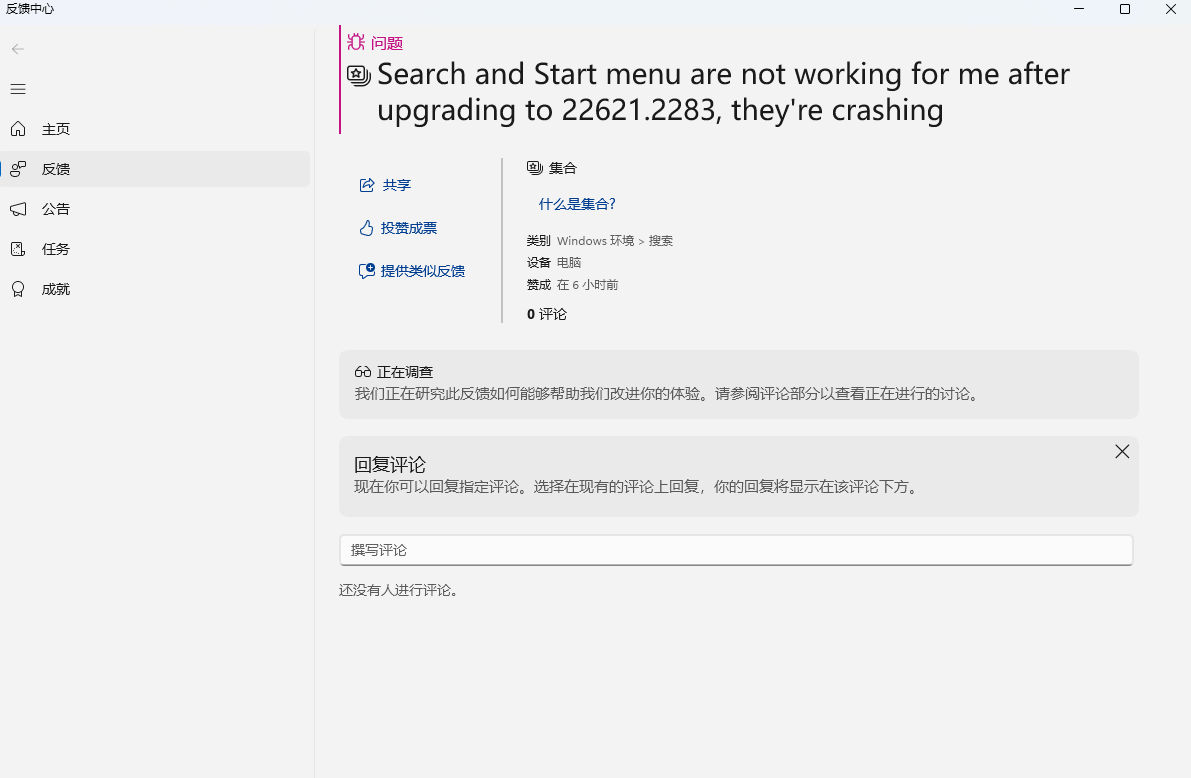The image size is (1191, 778).
Task: Share this feedback via 共享
Action: click(x=385, y=185)
